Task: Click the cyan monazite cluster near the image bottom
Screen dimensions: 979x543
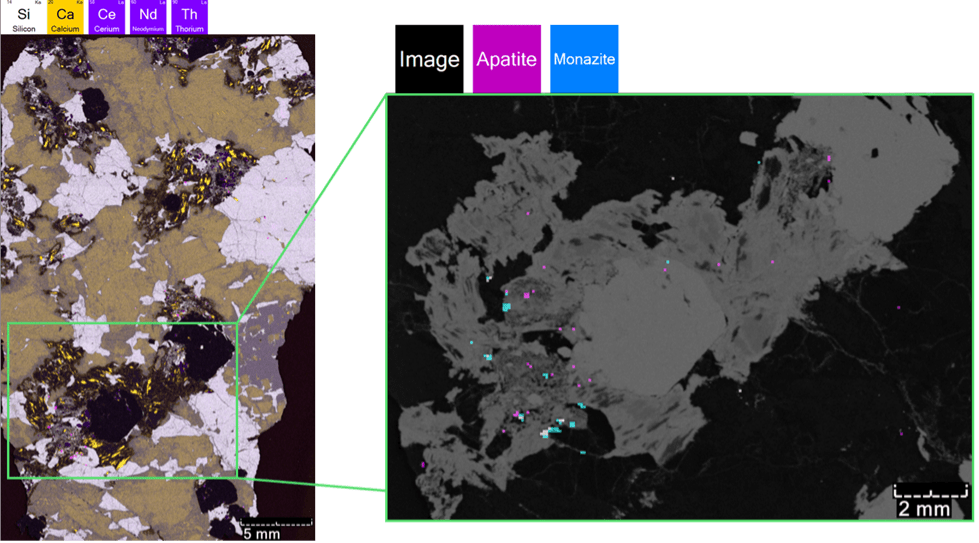Action: pyautogui.click(x=552, y=429)
